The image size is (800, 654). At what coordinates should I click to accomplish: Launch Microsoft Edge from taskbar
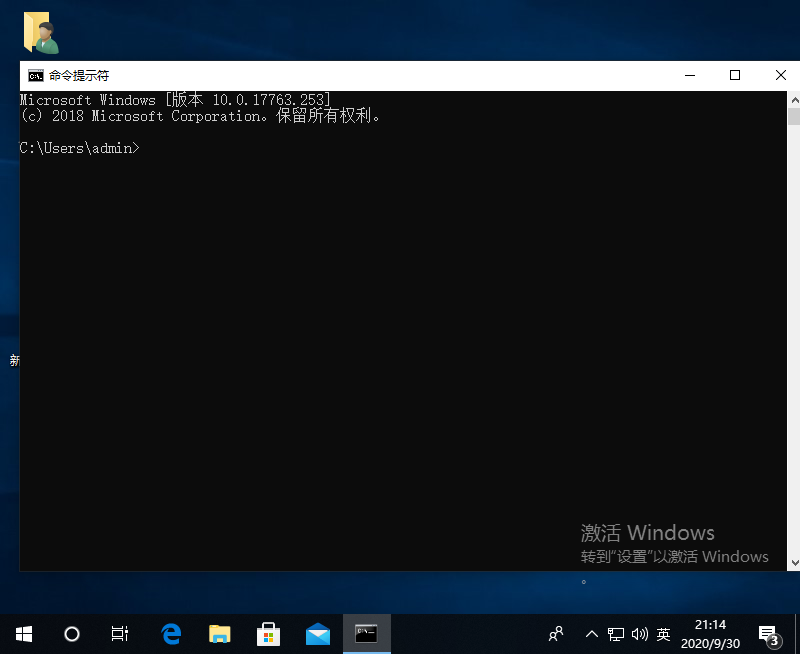[x=171, y=634]
